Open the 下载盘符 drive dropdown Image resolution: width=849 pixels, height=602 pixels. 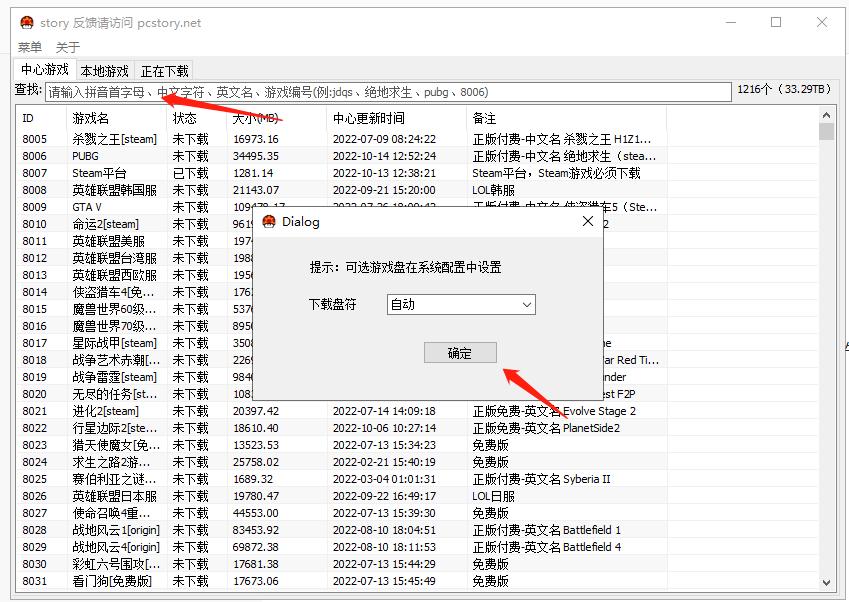coord(460,304)
